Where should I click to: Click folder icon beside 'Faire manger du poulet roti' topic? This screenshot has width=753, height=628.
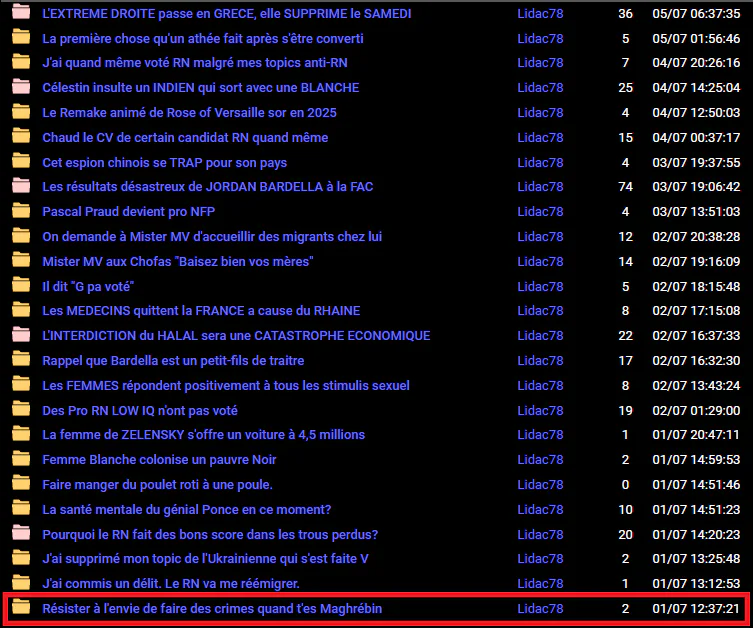(21, 483)
